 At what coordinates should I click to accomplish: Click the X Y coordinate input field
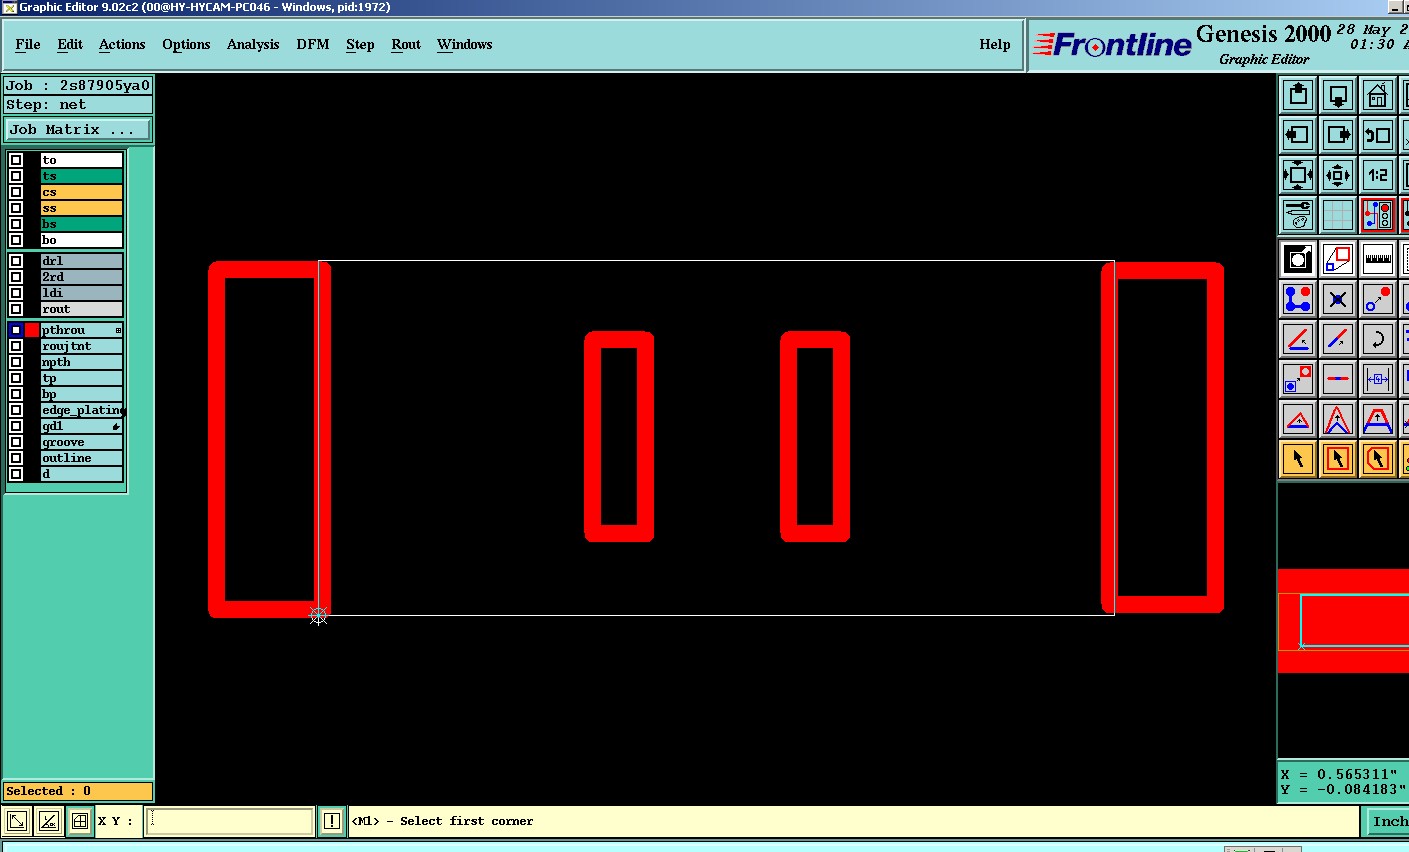point(230,821)
